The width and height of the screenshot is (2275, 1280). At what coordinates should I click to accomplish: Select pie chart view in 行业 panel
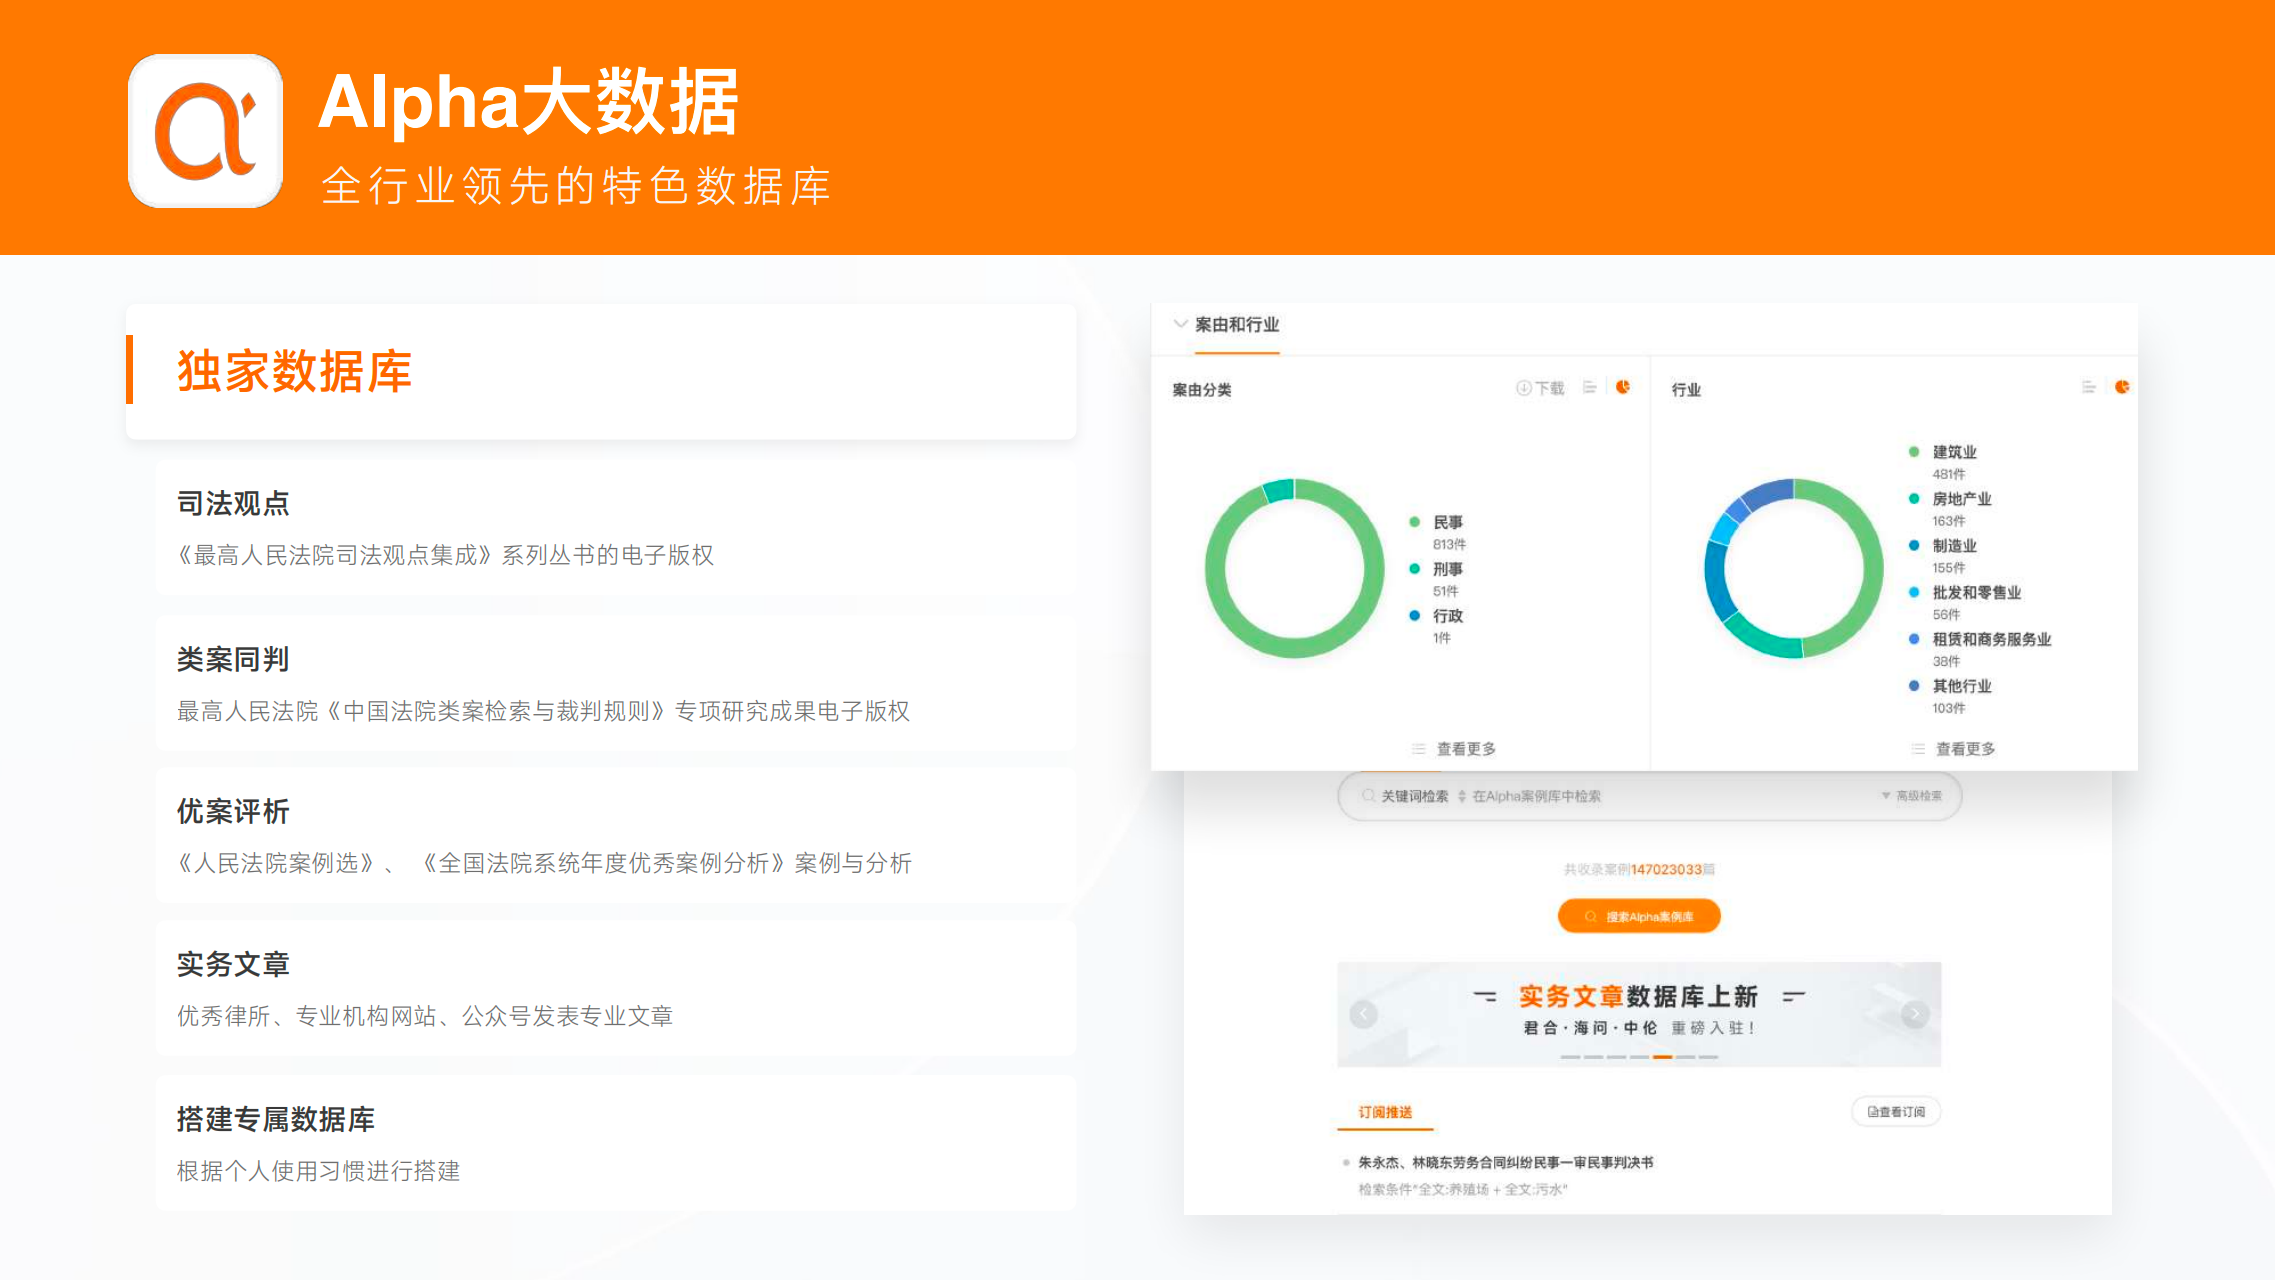pyautogui.click(x=2122, y=387)
